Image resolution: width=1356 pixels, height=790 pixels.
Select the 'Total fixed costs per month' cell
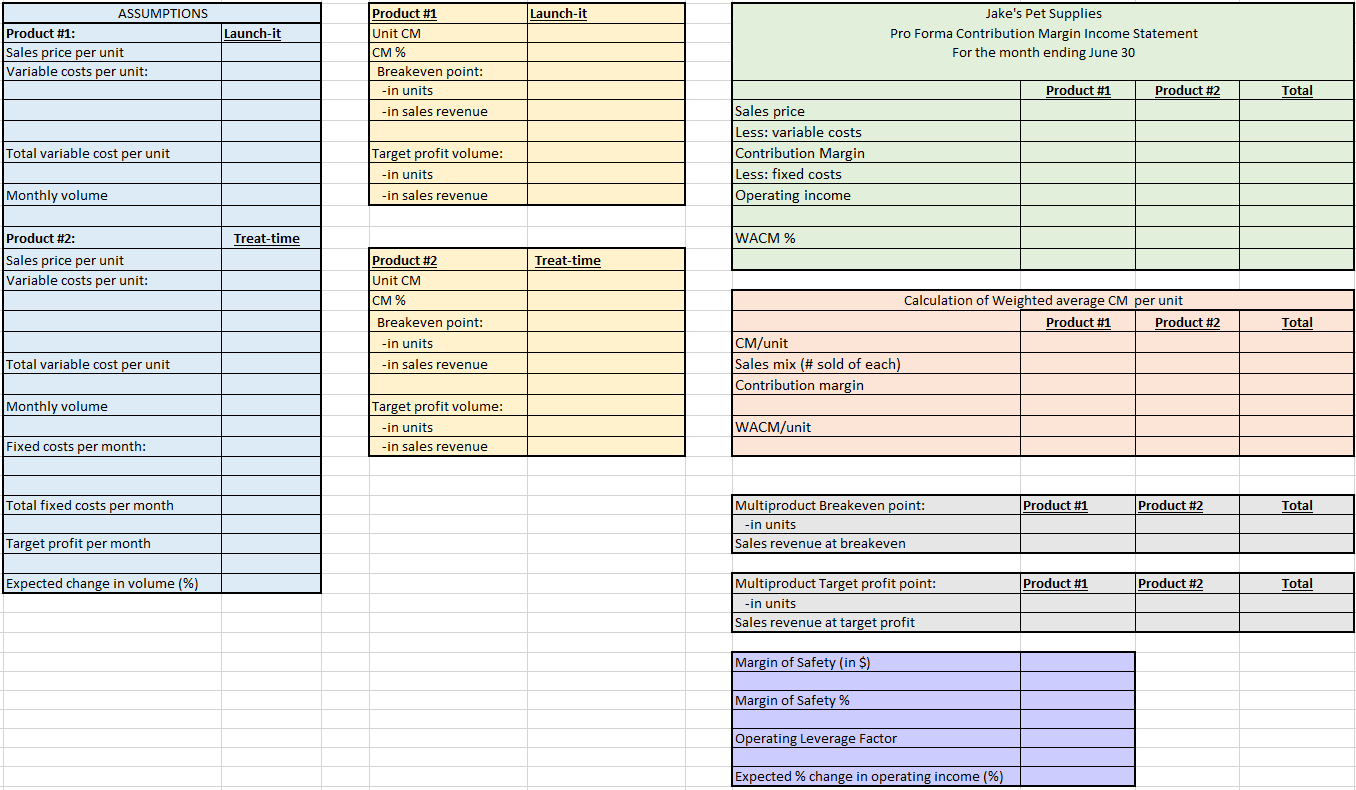(112, 505)
